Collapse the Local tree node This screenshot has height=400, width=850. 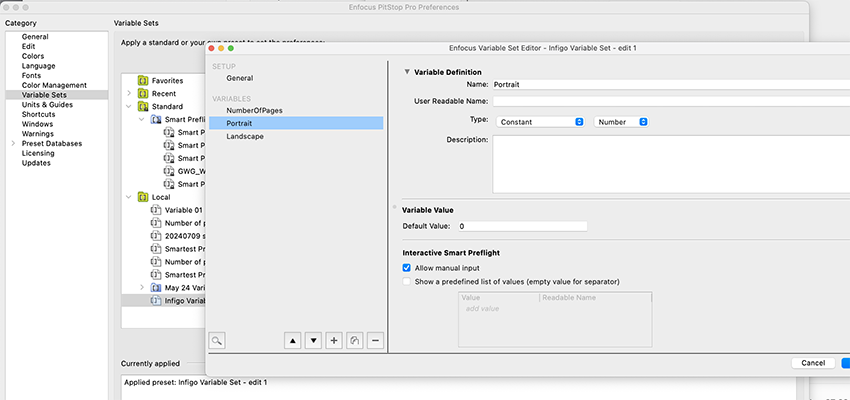click(129, 197)
